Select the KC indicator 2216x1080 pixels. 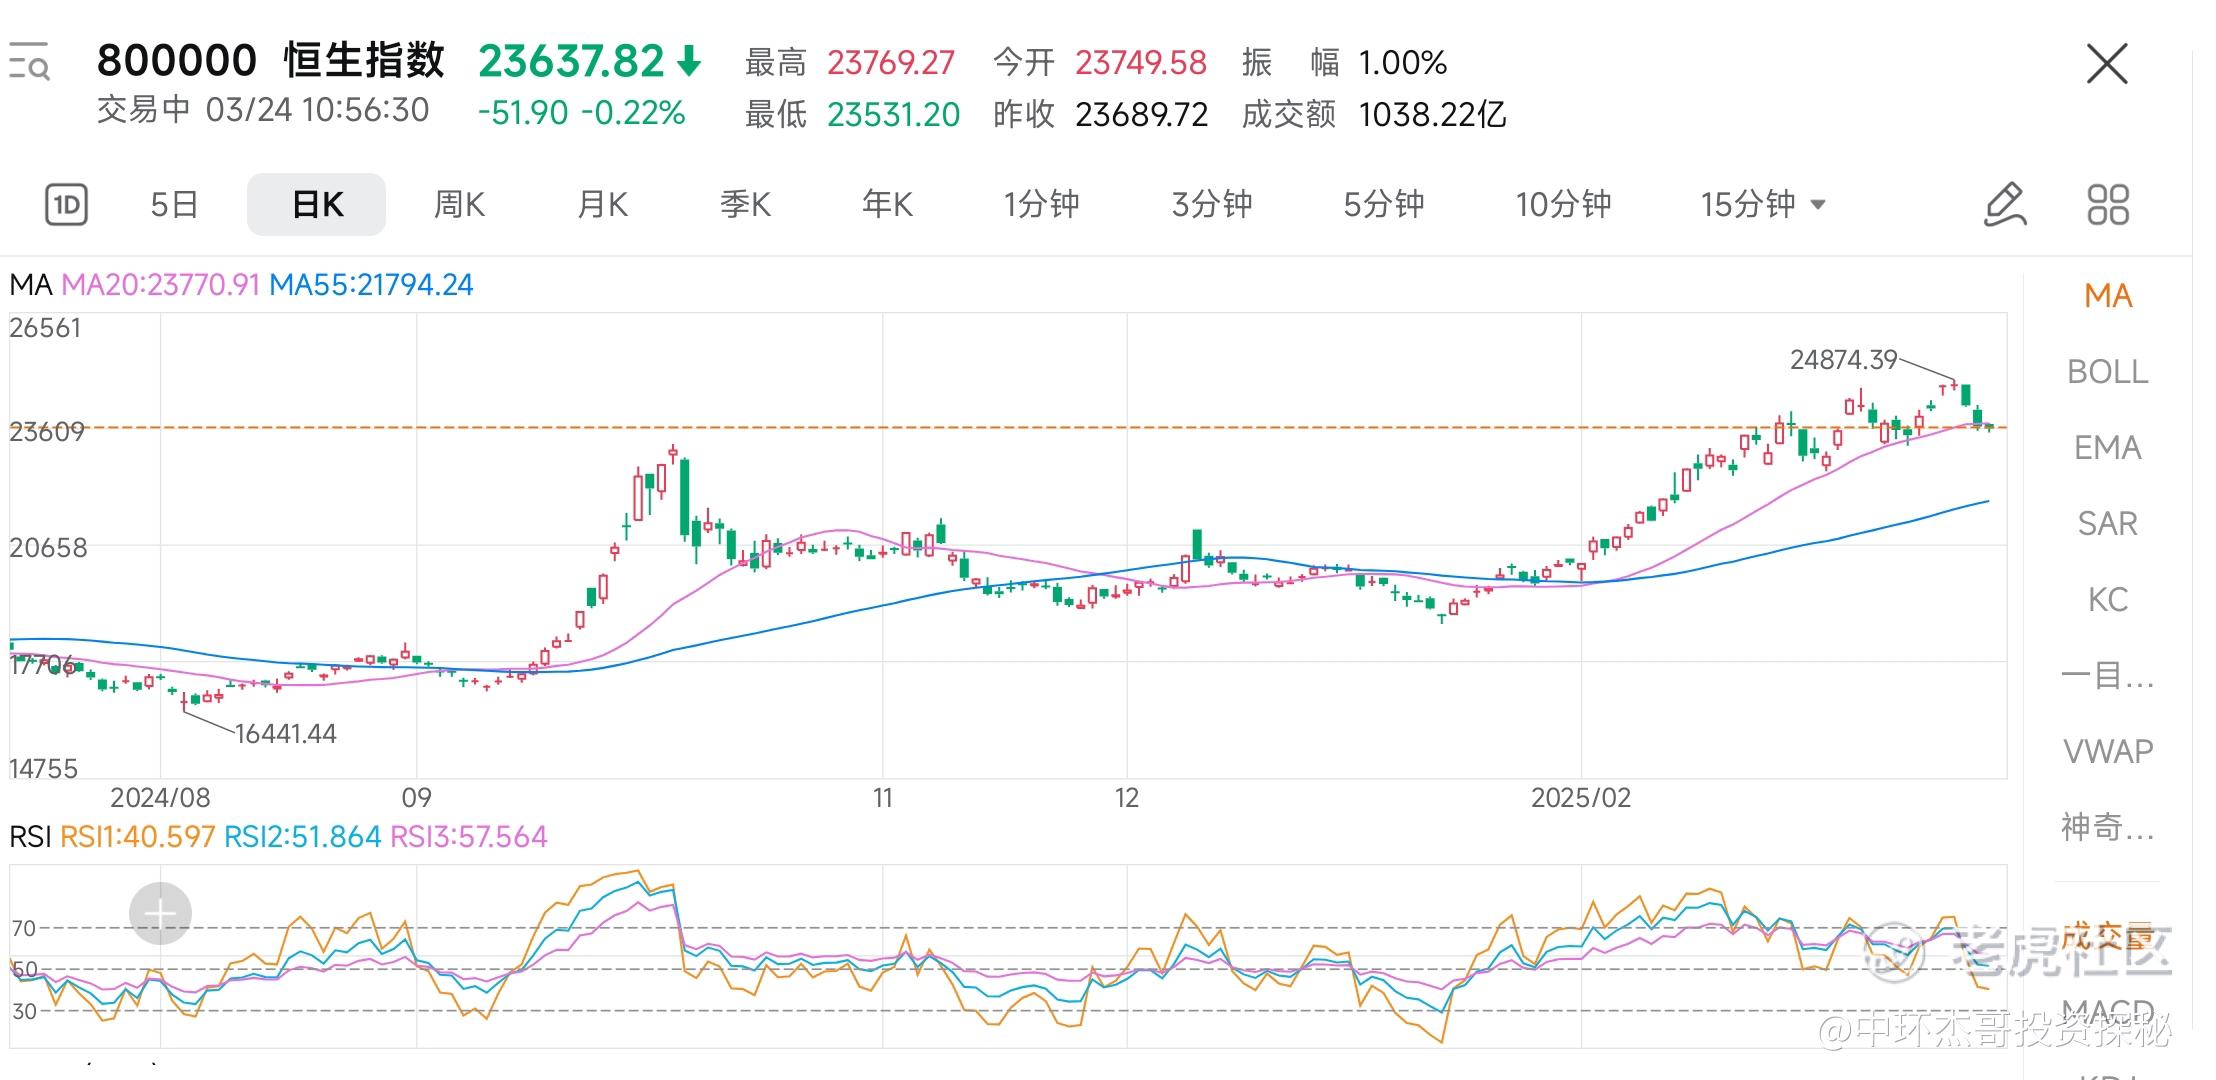click(2107, 600)
